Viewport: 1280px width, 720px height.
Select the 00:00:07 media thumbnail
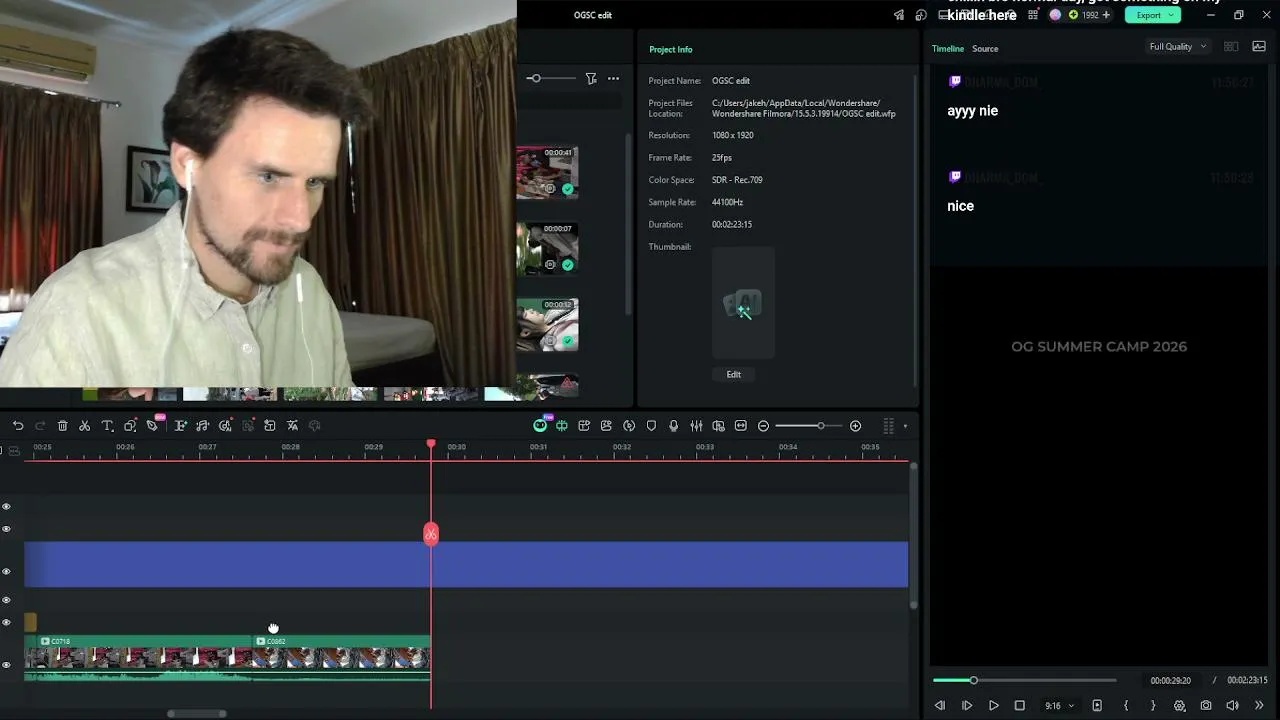point(547,248)
